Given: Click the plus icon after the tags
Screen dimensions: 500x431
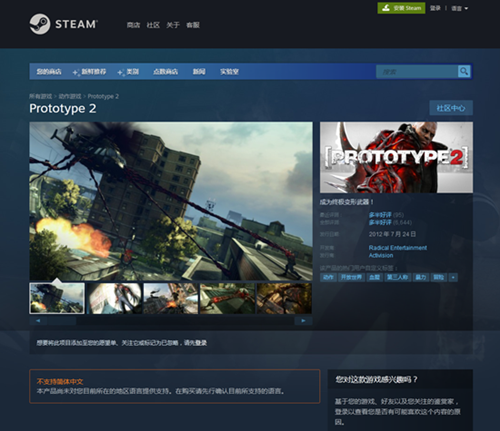Looking at the screenshot, I should coord(453,277).
